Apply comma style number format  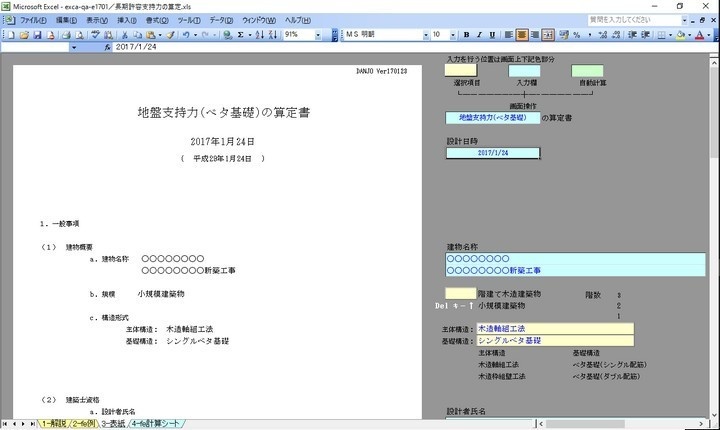click(x=590, y=35)
